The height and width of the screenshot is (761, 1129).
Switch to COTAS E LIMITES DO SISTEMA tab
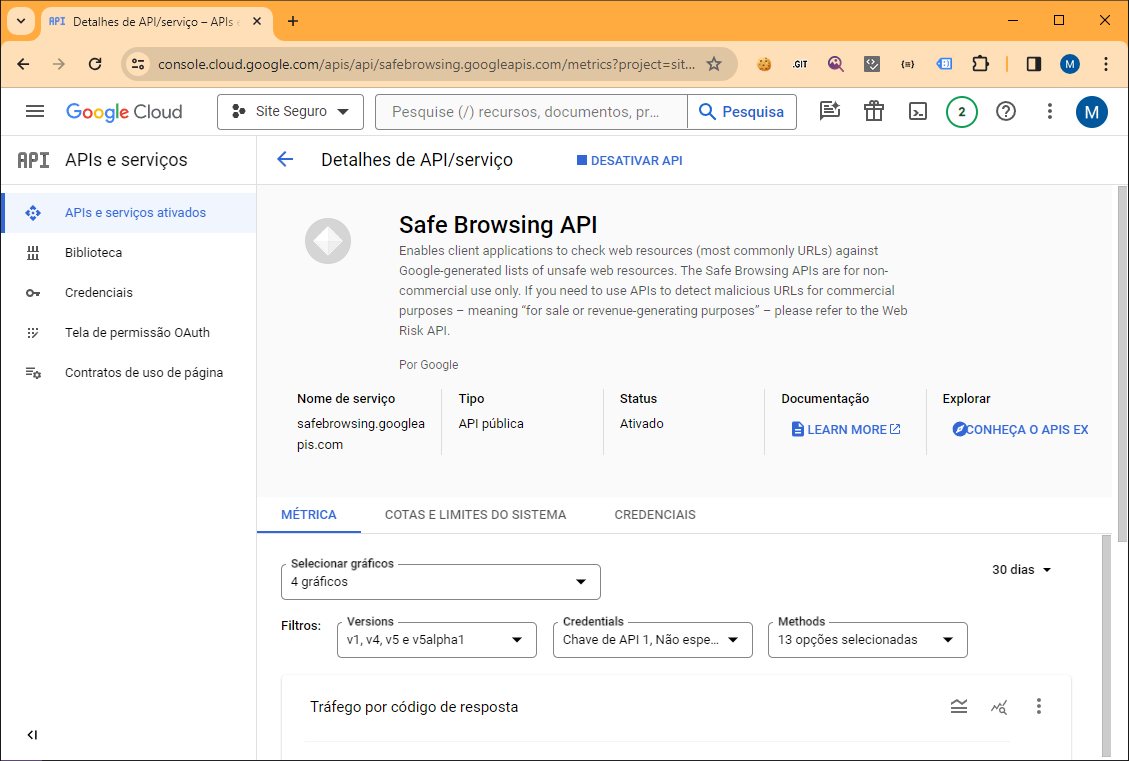pos(475,515)
